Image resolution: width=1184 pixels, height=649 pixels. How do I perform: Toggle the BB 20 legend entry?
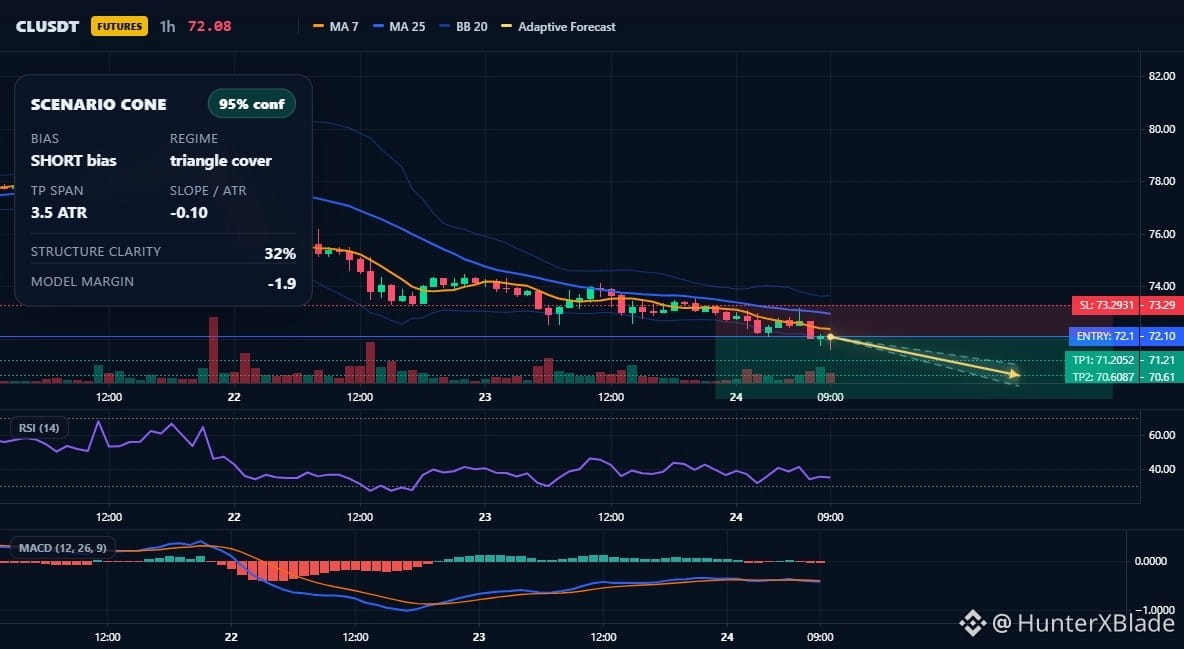click(x=464, y=26)
